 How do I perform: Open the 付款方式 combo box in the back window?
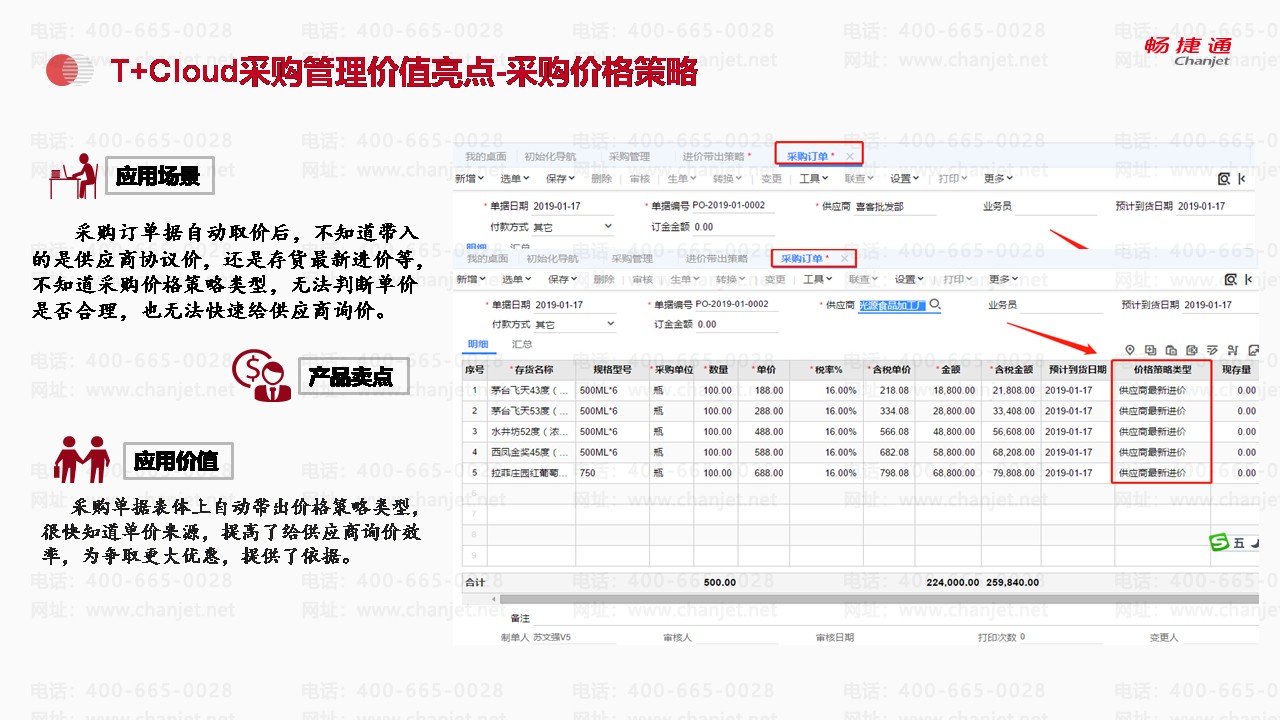point(572,227)
